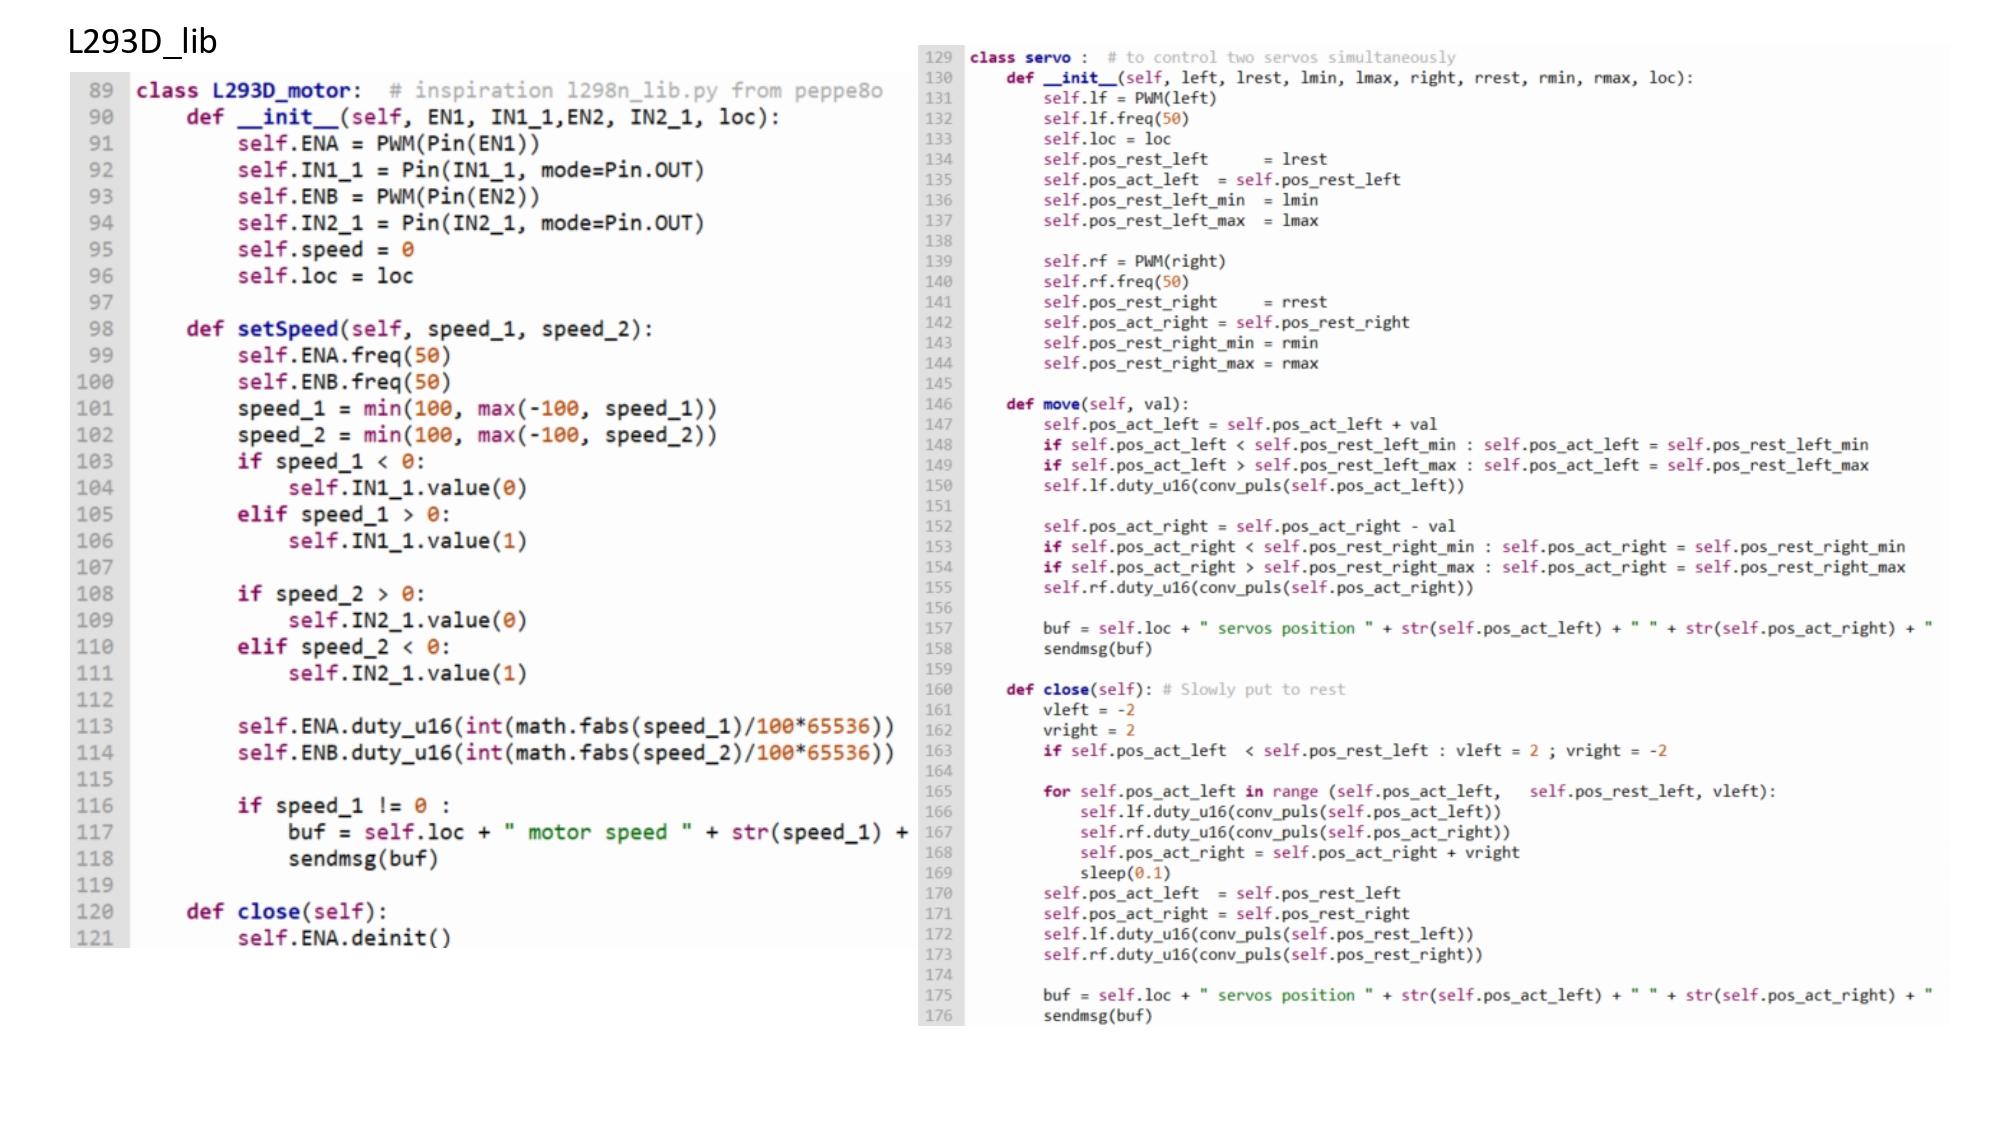
Task: Click 'self.rf.duty_u16(conv_puls(self.pos_act_right))' line 155
Action: 1258,588
